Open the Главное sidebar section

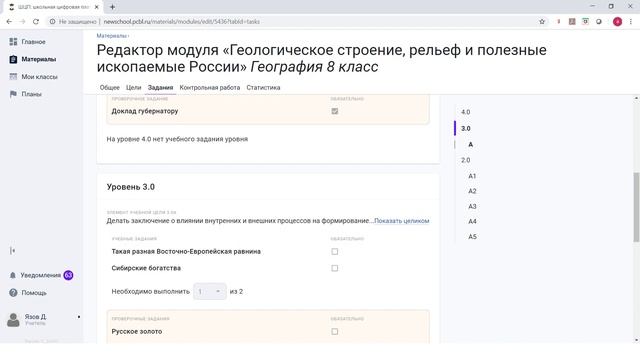(27, 42)
